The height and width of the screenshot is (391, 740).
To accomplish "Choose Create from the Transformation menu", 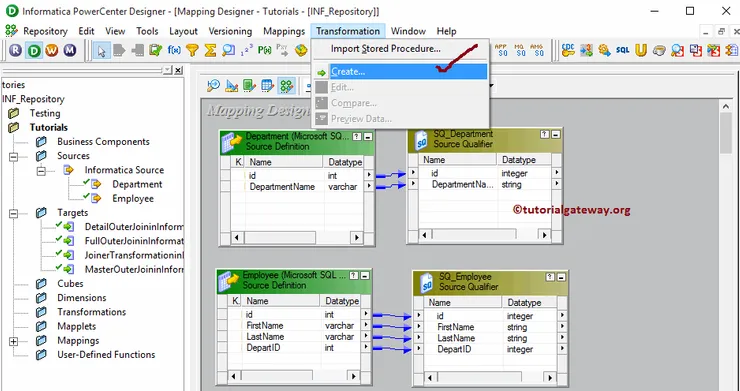I will (x=401, y=72).
